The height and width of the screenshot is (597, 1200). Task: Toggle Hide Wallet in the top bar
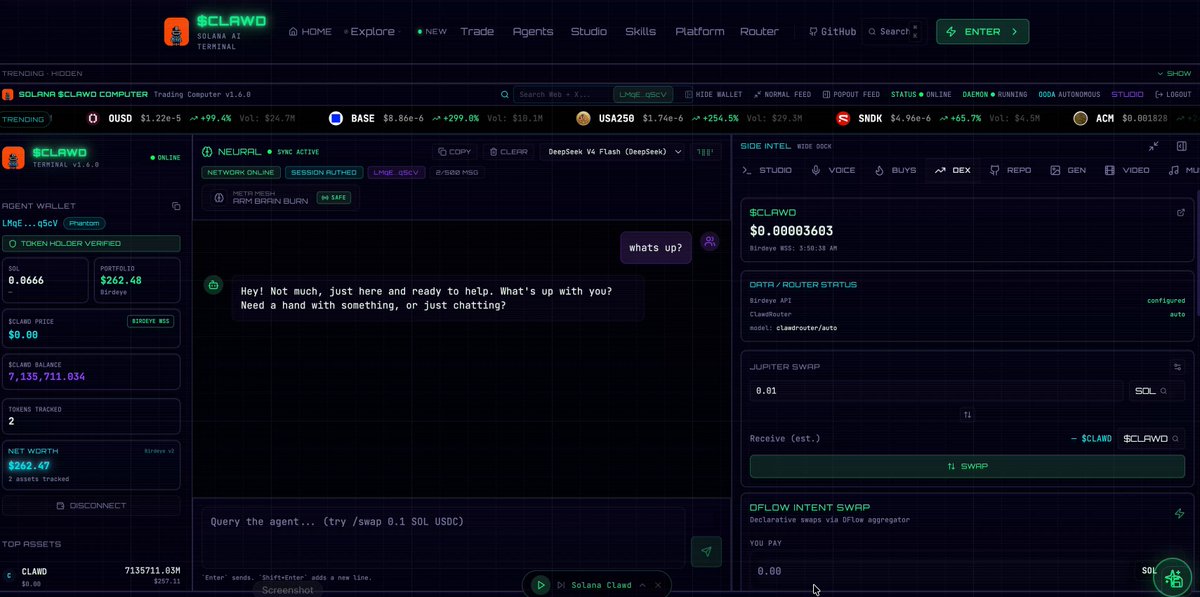[x=713, y=94]
